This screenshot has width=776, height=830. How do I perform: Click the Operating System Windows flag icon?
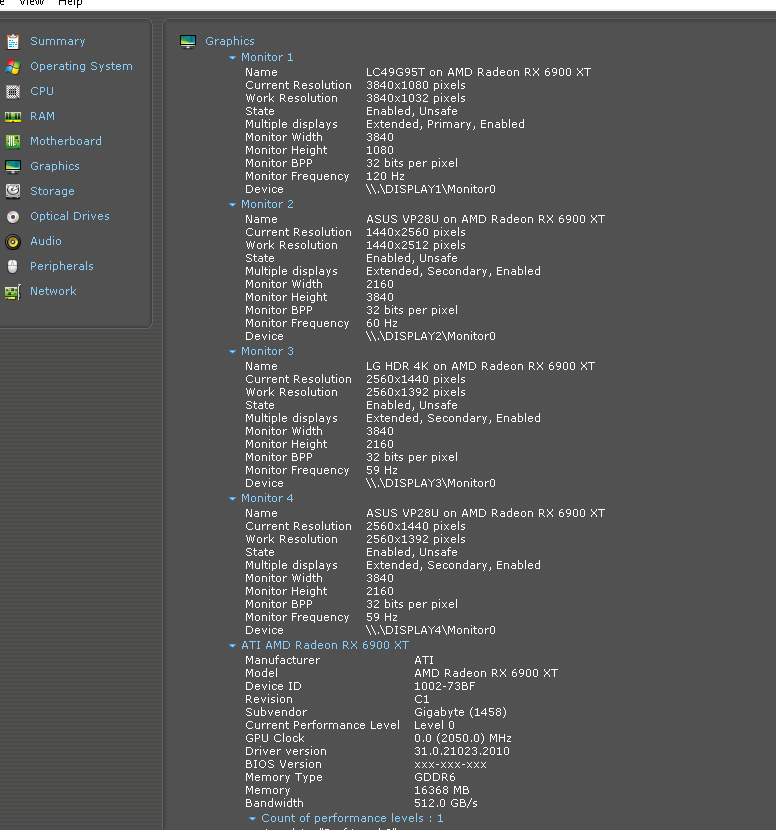[13, 67]
